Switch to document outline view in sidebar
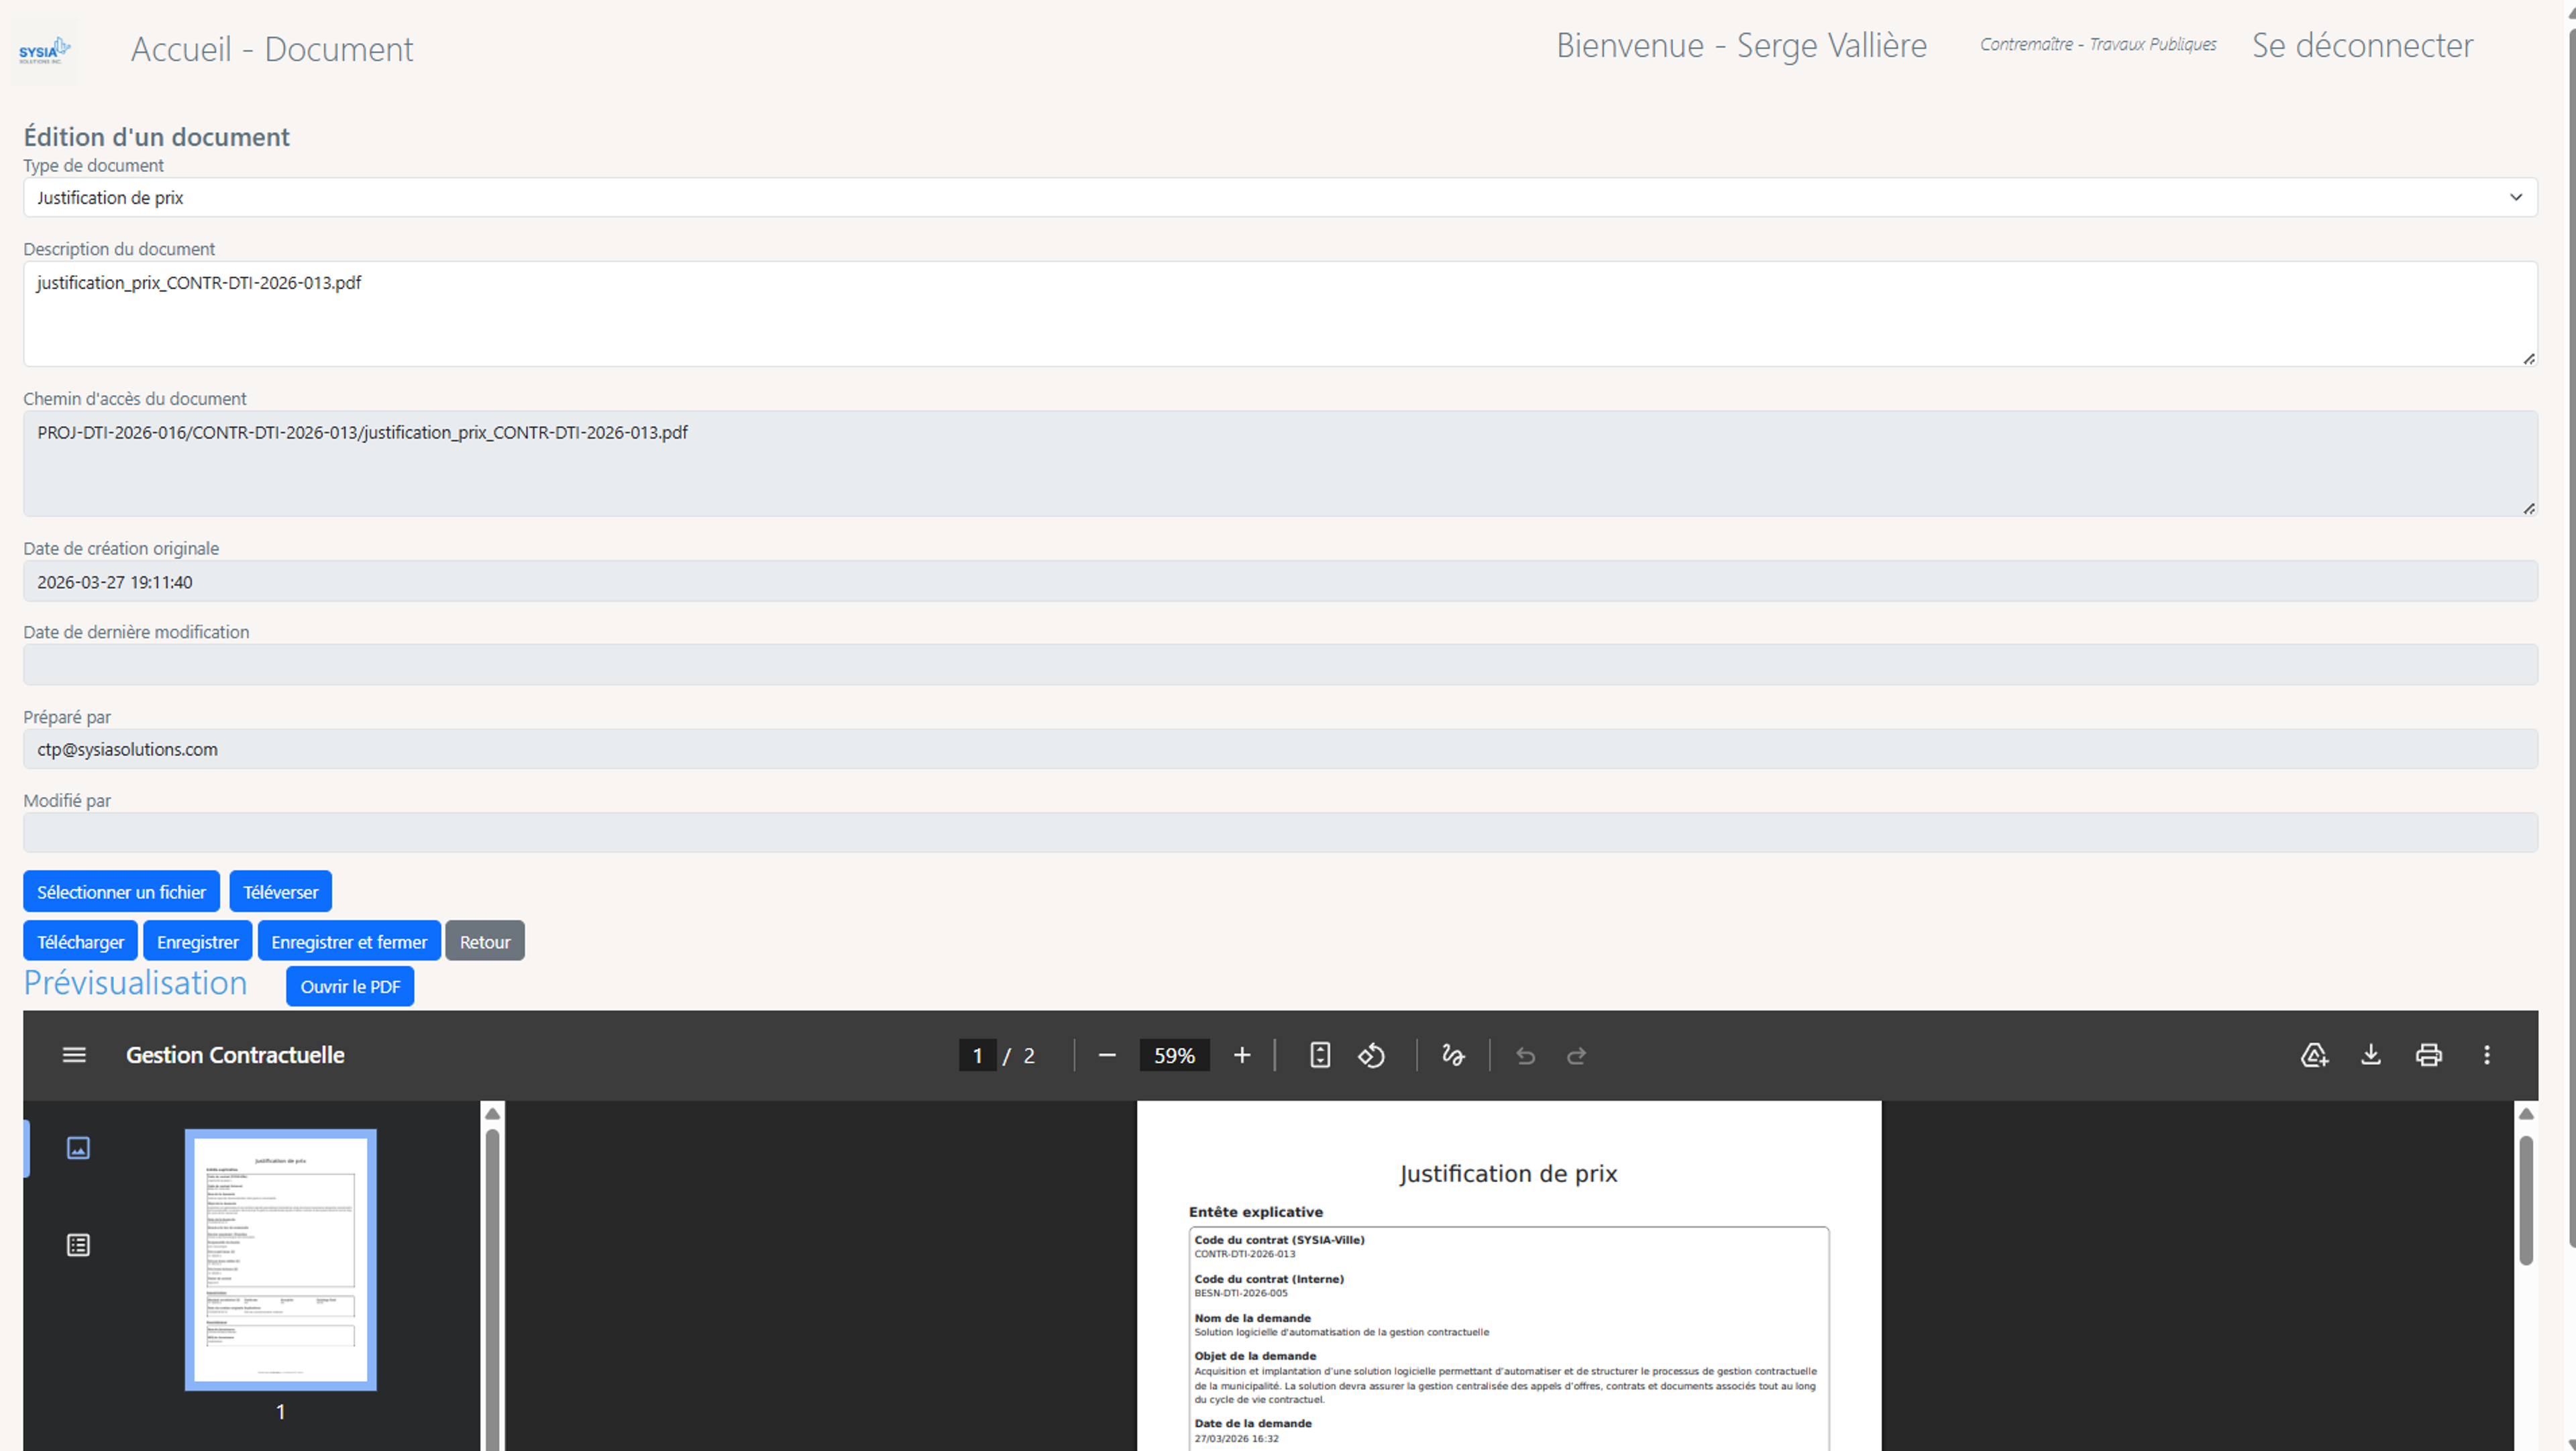 [78, 1245]
